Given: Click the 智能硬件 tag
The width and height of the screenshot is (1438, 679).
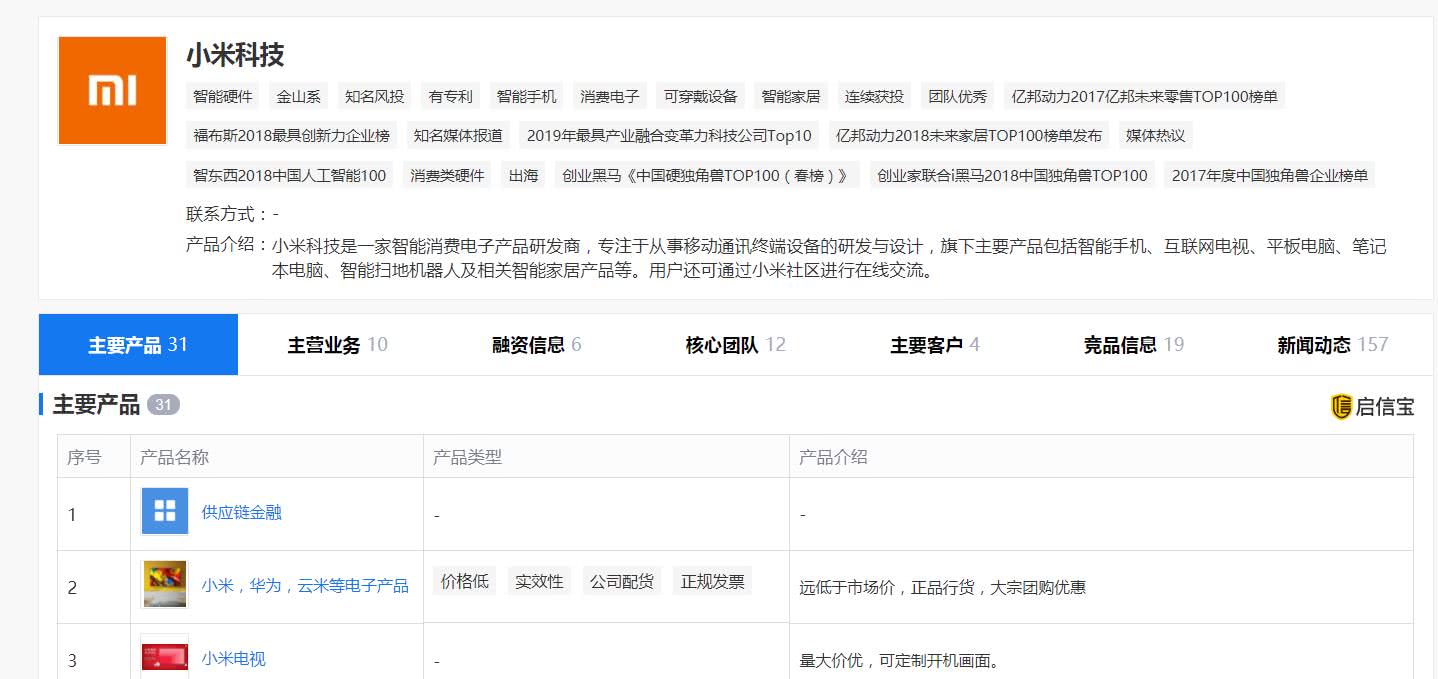Looking at the screenshot, I should (223, 96).
